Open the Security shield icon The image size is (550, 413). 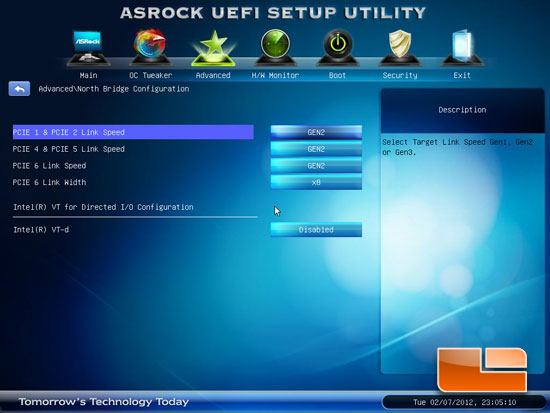tap(400, 48)
